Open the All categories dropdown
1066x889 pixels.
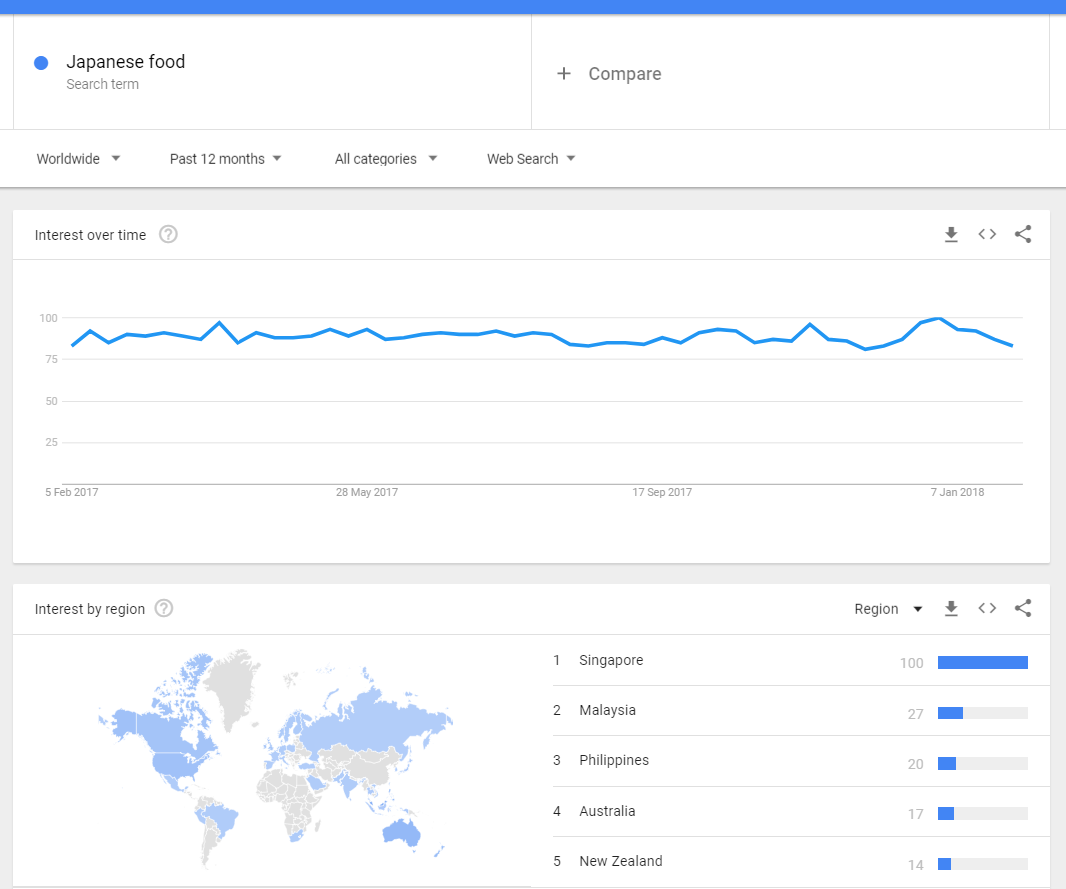pyautogui.click(x=386, y=159)
